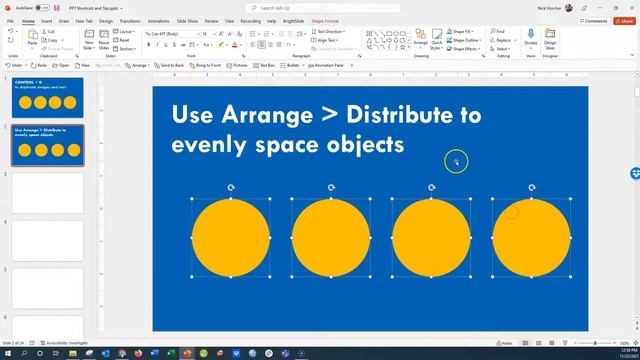Toggle bold formatting
Screen dimensions: 640x360
pos(149,45)
